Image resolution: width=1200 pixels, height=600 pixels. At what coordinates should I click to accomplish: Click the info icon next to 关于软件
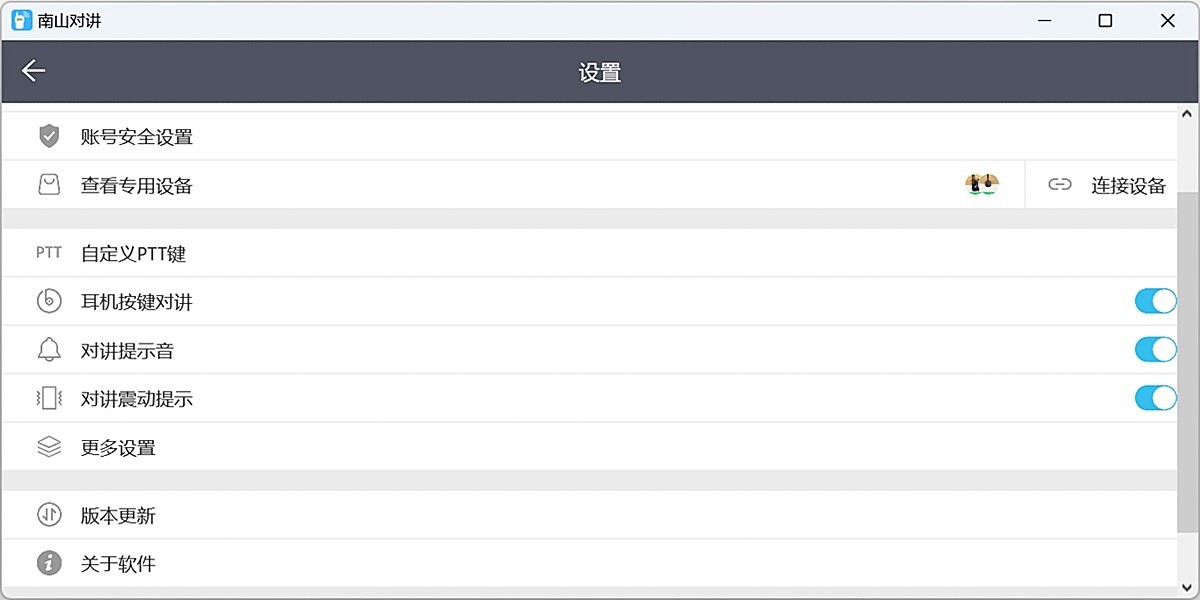coord(48,563)
